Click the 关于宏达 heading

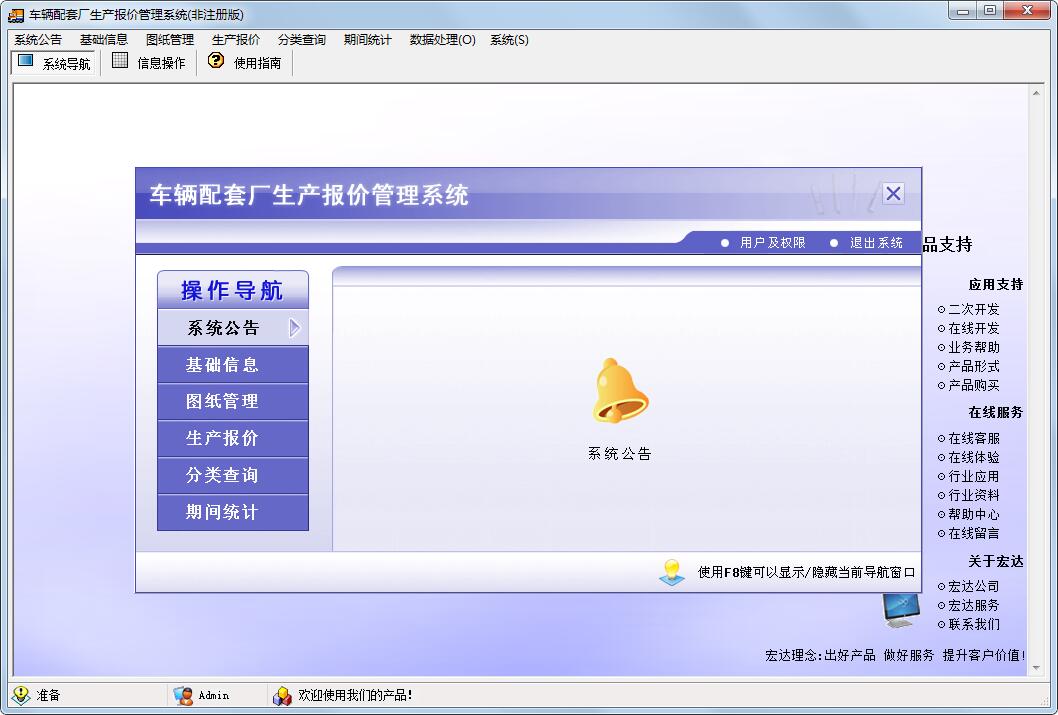click(996, 561)
